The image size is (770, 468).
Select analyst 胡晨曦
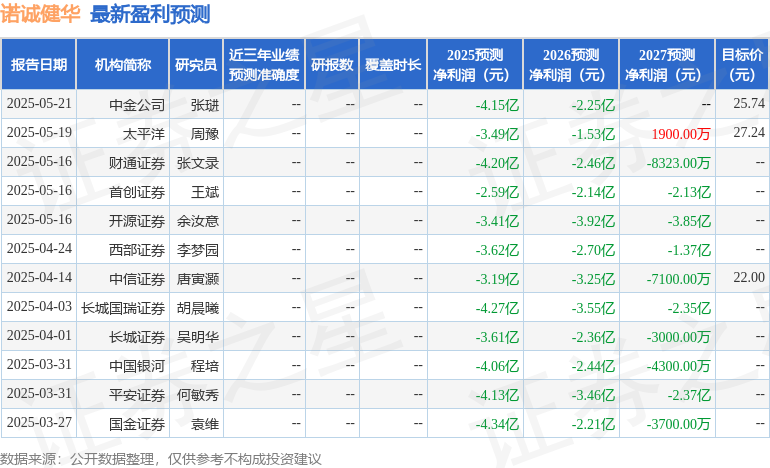[198, 307]
